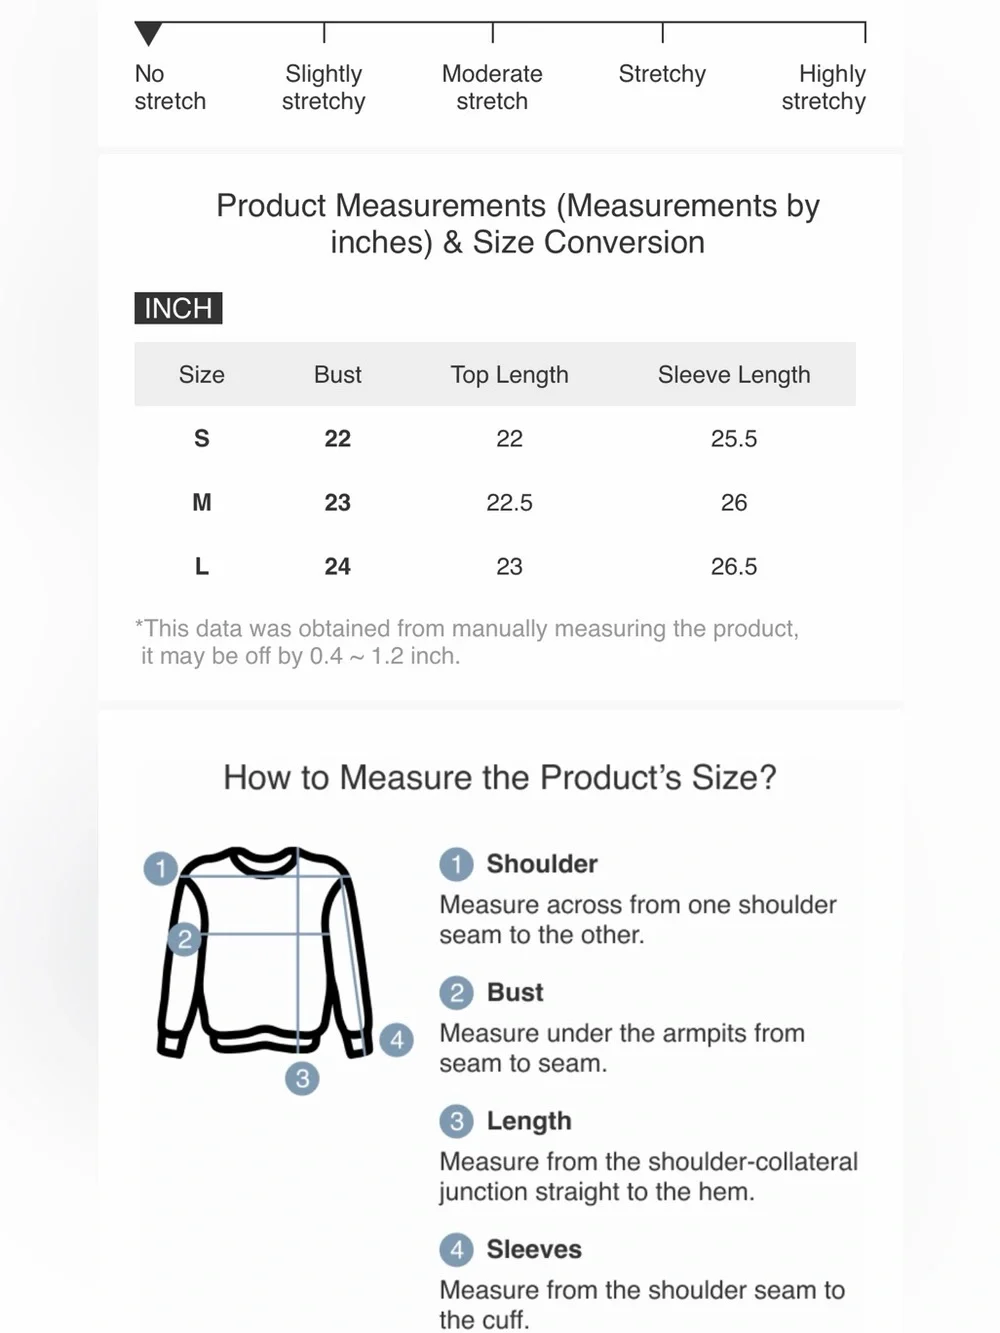Click number 3 badge beside Length heading
The height and width of the screenshot is (1333, 1000).
(456, 1121)
